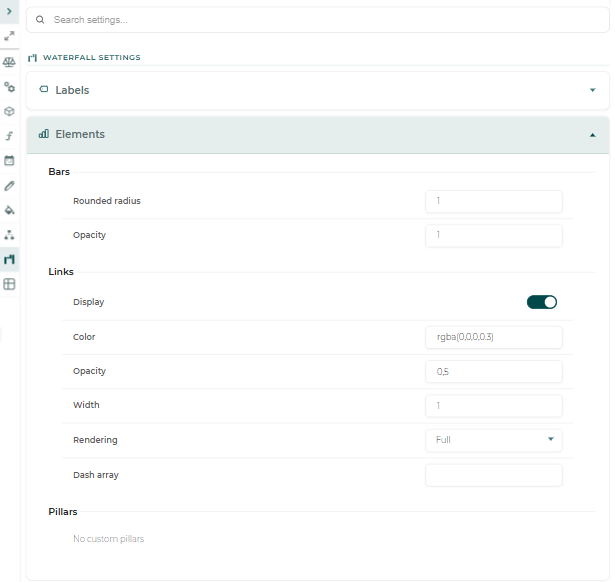Open the cube sidebar icon
The height and width of the screenshot is (582, 615).
click(x=9, y=111)
